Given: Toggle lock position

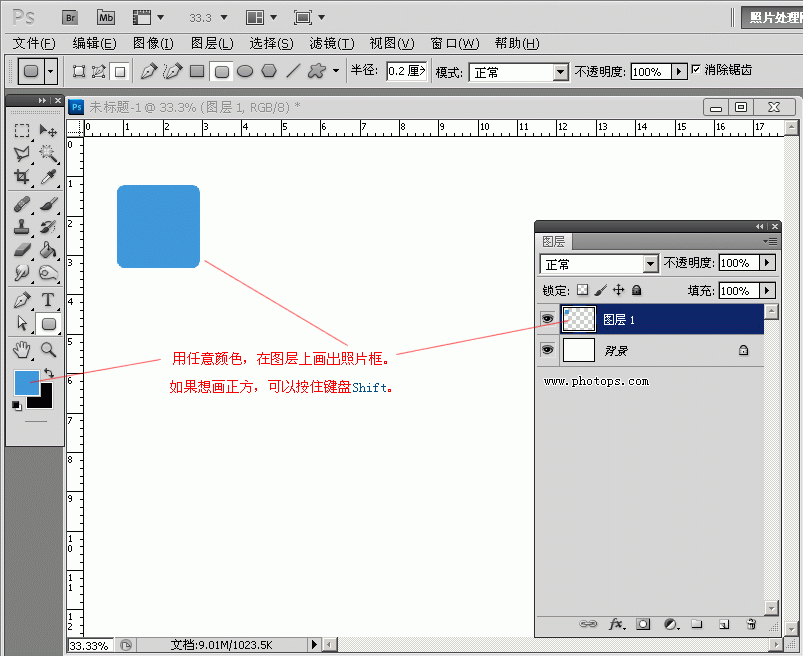Looking at the screenshot, I should coord(619,290).
